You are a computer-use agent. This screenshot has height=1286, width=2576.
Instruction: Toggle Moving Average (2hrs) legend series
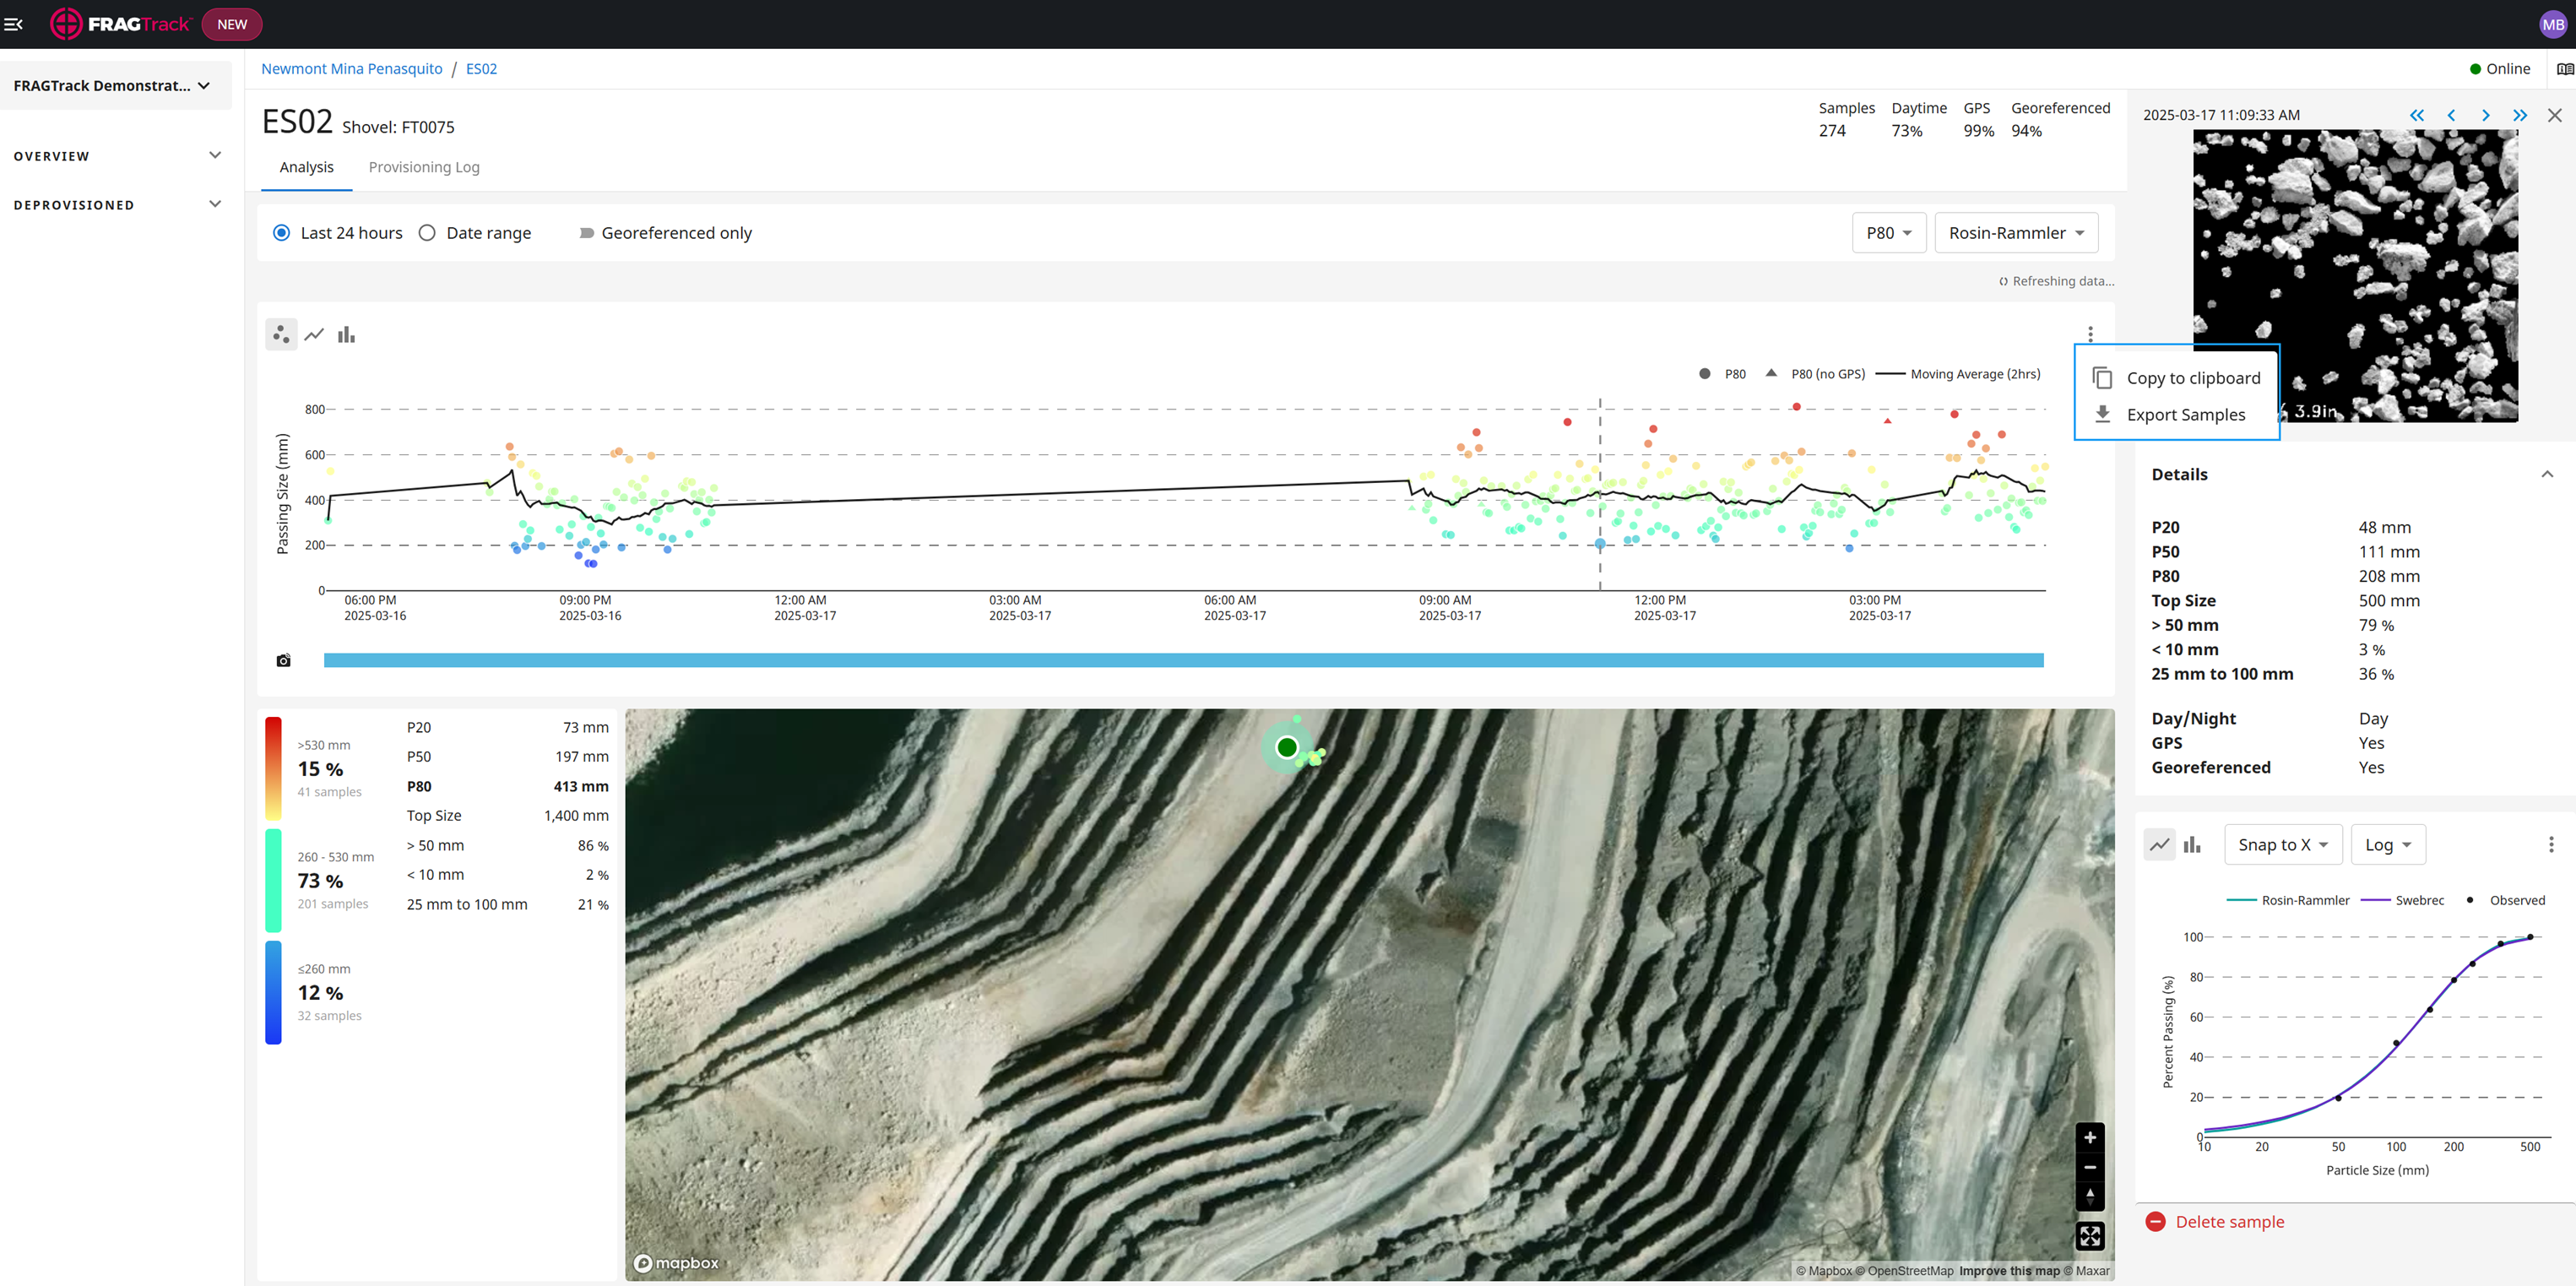tap(1958, 374)
